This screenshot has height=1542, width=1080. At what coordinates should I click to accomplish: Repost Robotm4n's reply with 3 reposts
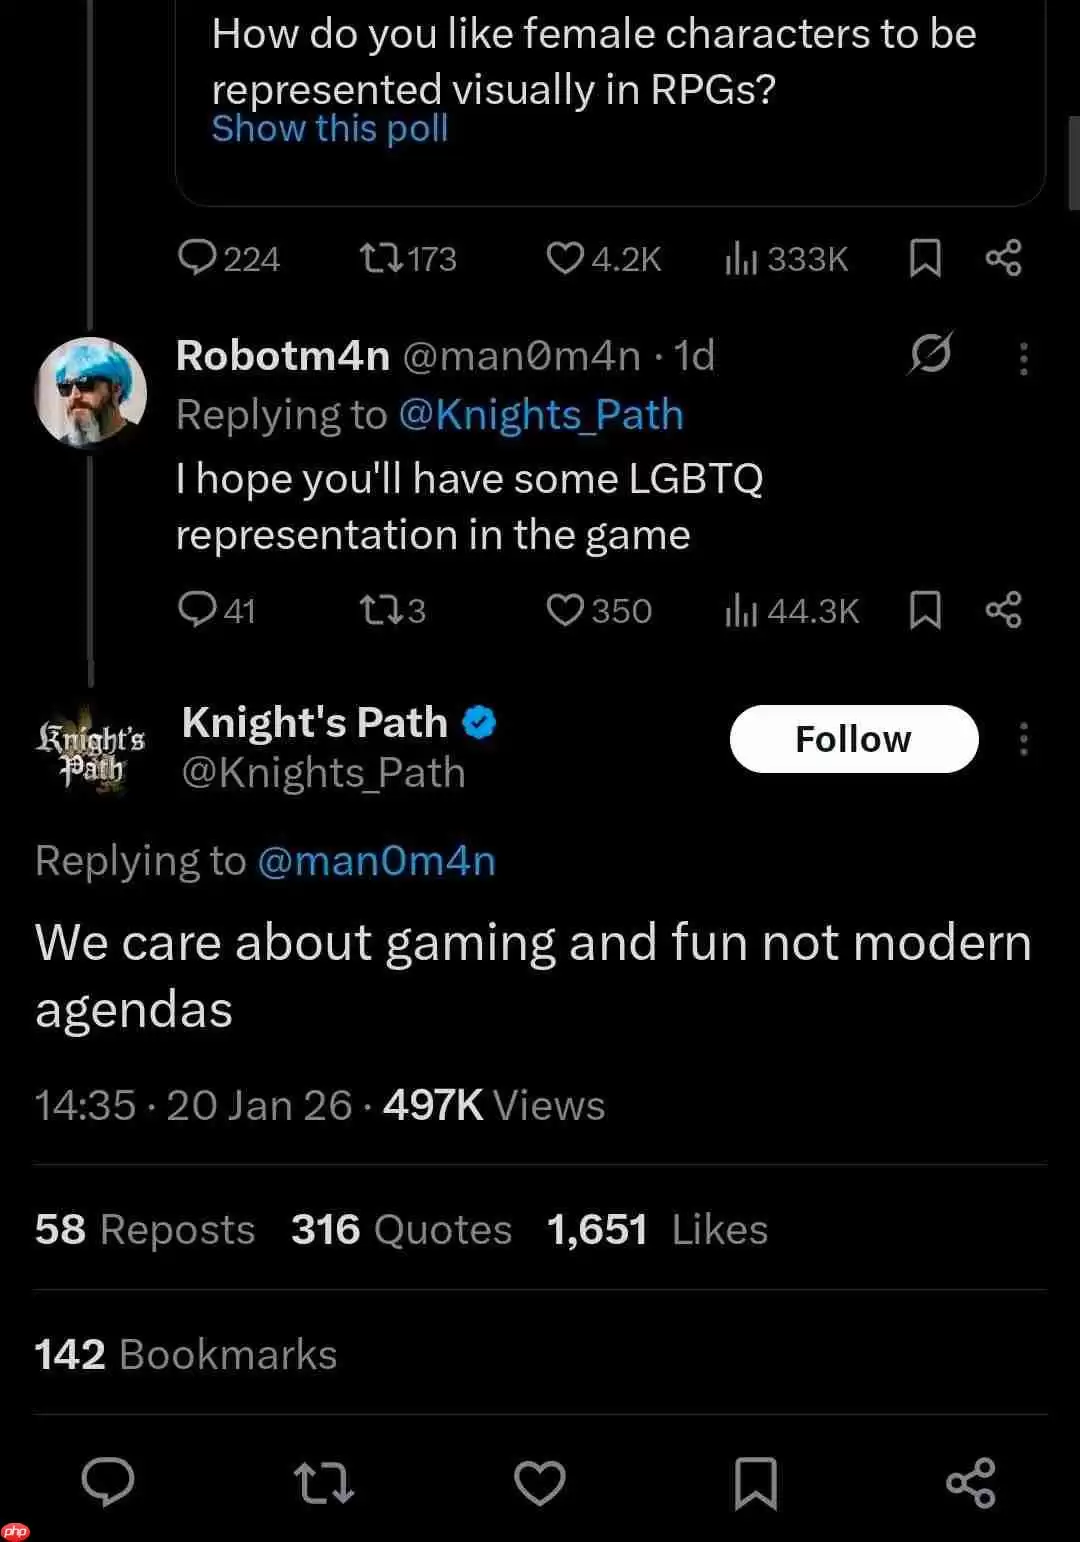pos(378,610)
